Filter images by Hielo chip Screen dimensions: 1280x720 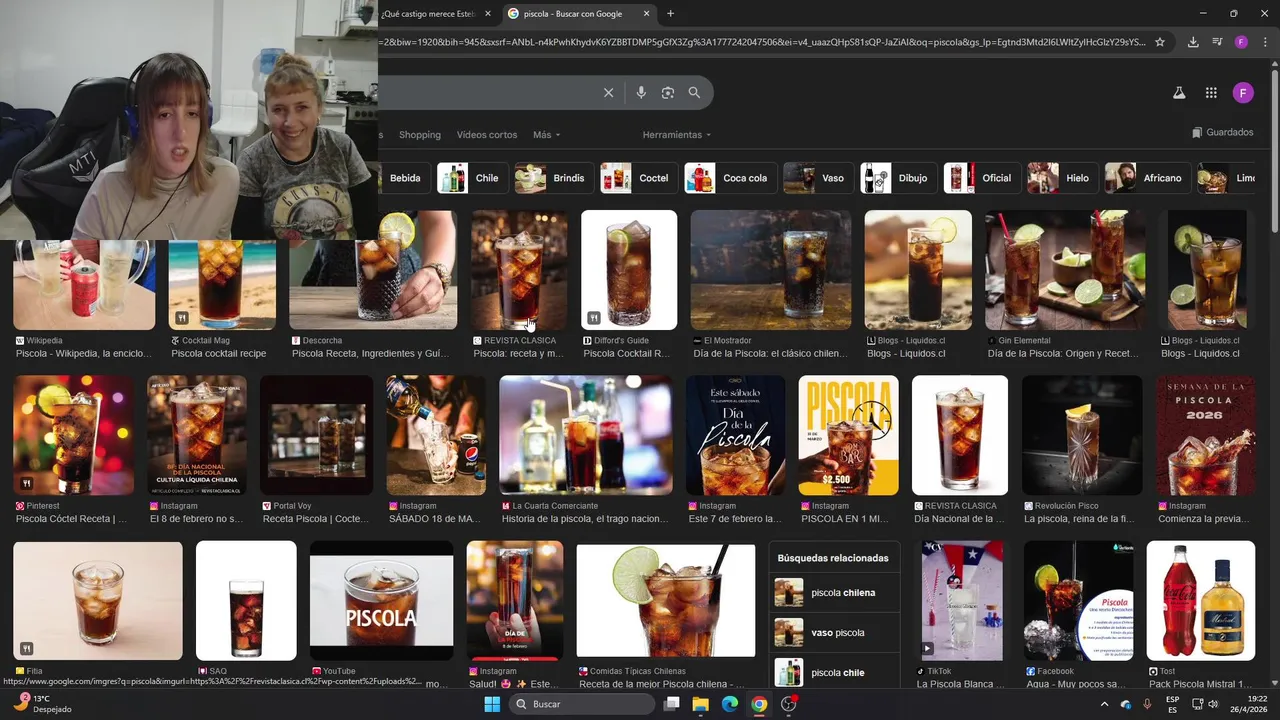tap(1063, 178)
